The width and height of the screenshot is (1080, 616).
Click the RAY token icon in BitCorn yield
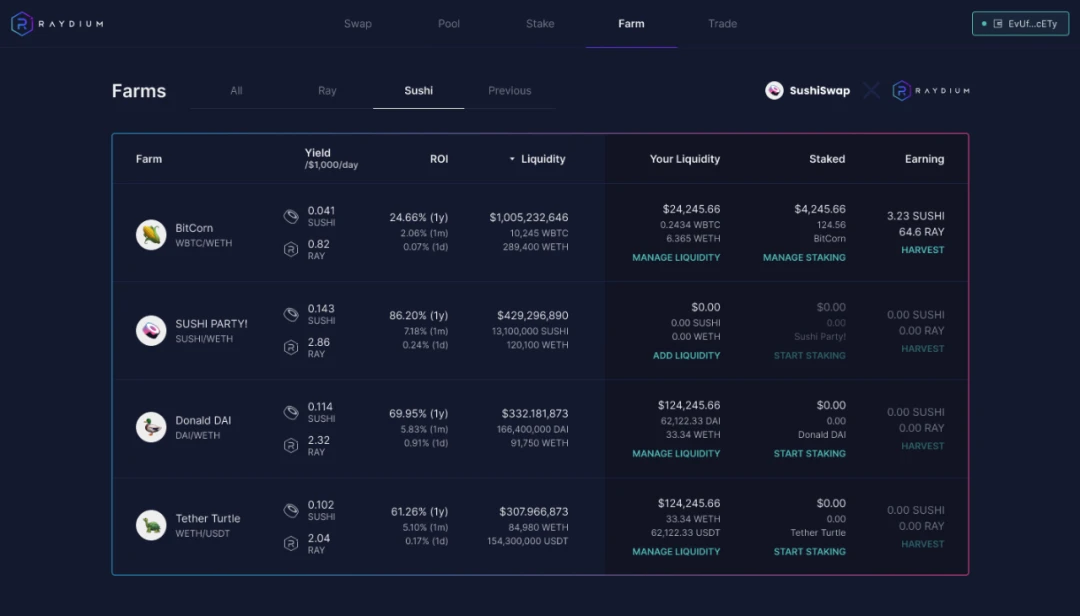(291, 249)
